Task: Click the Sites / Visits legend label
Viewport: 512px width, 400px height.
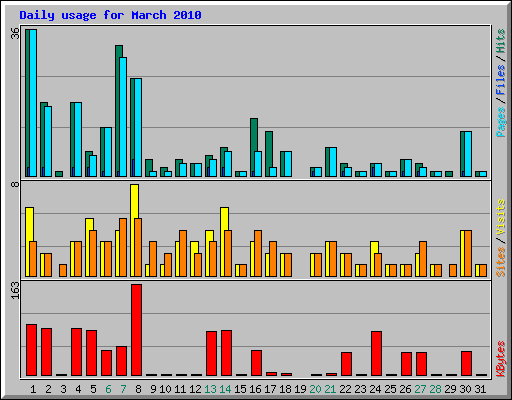Action: tap(500, 238)
